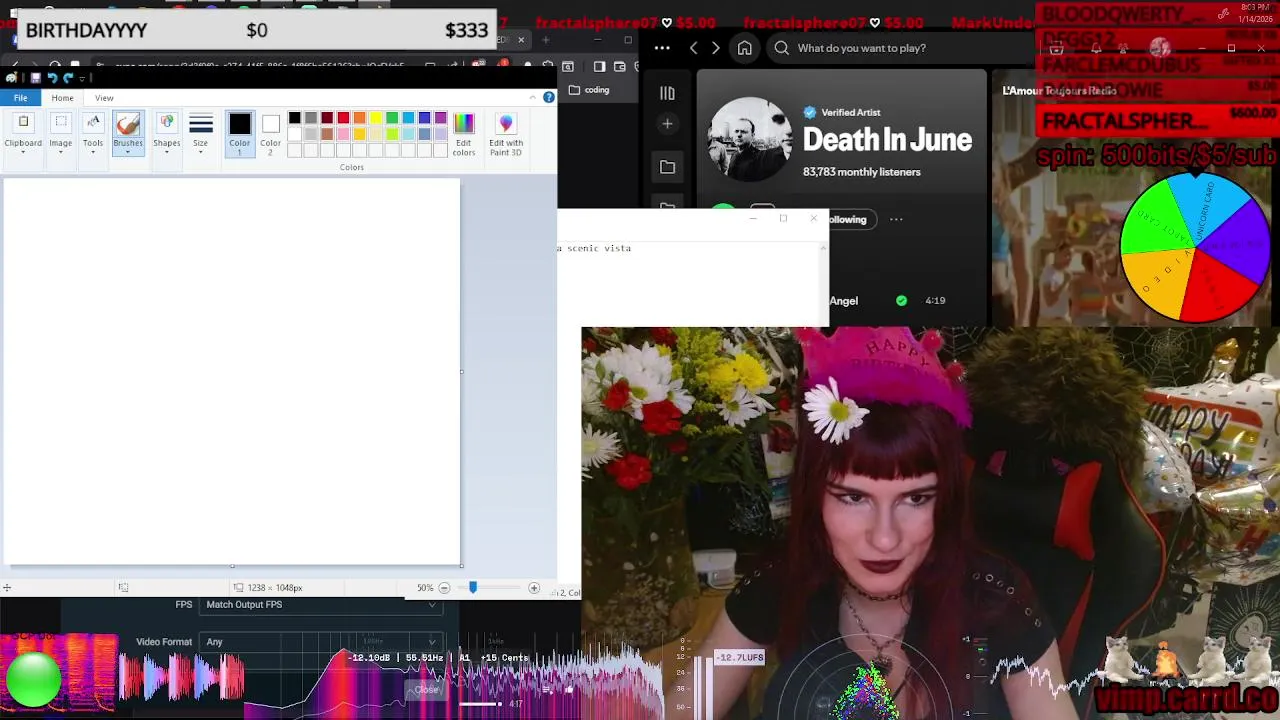Screen dimensions: 1280x720
Task: Pick the purple color swatch
Action: 441,118
